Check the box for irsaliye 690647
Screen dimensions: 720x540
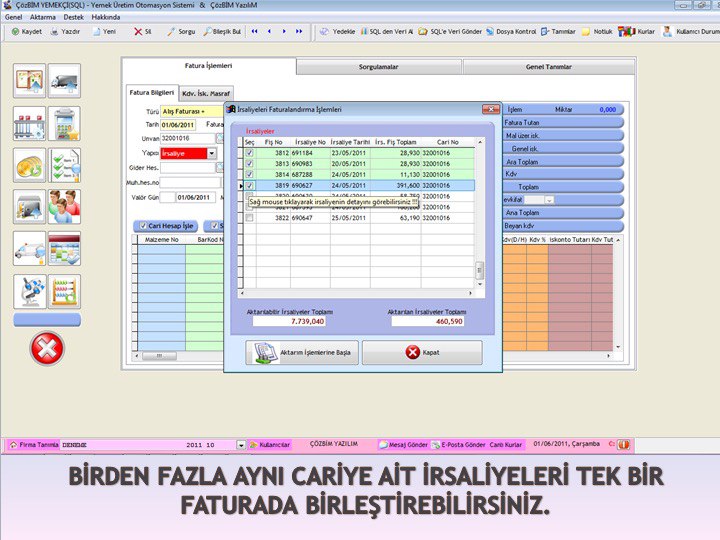click(x=250, y=217)
